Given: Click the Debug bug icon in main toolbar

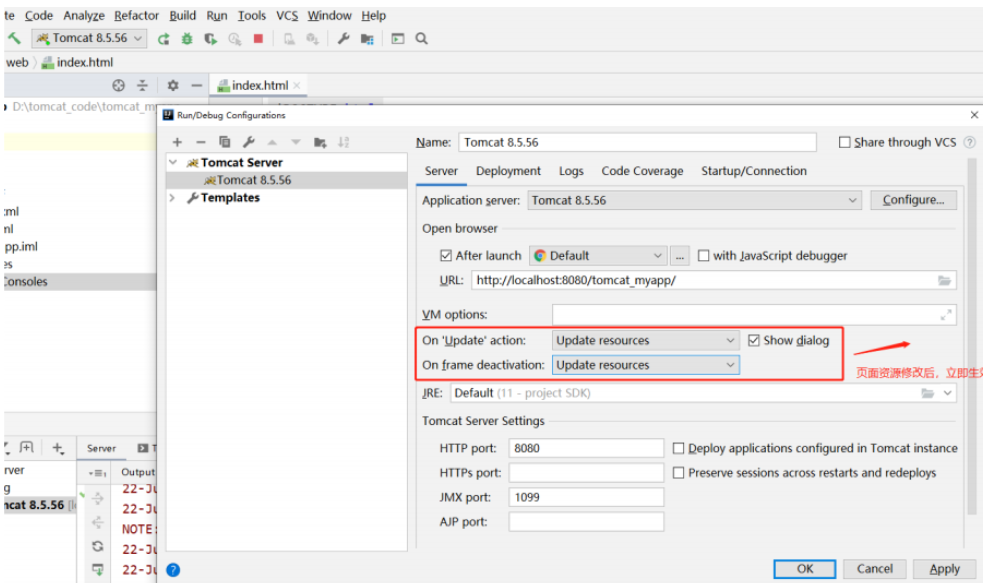Looking at the screenshot, I should click(187, 39).
